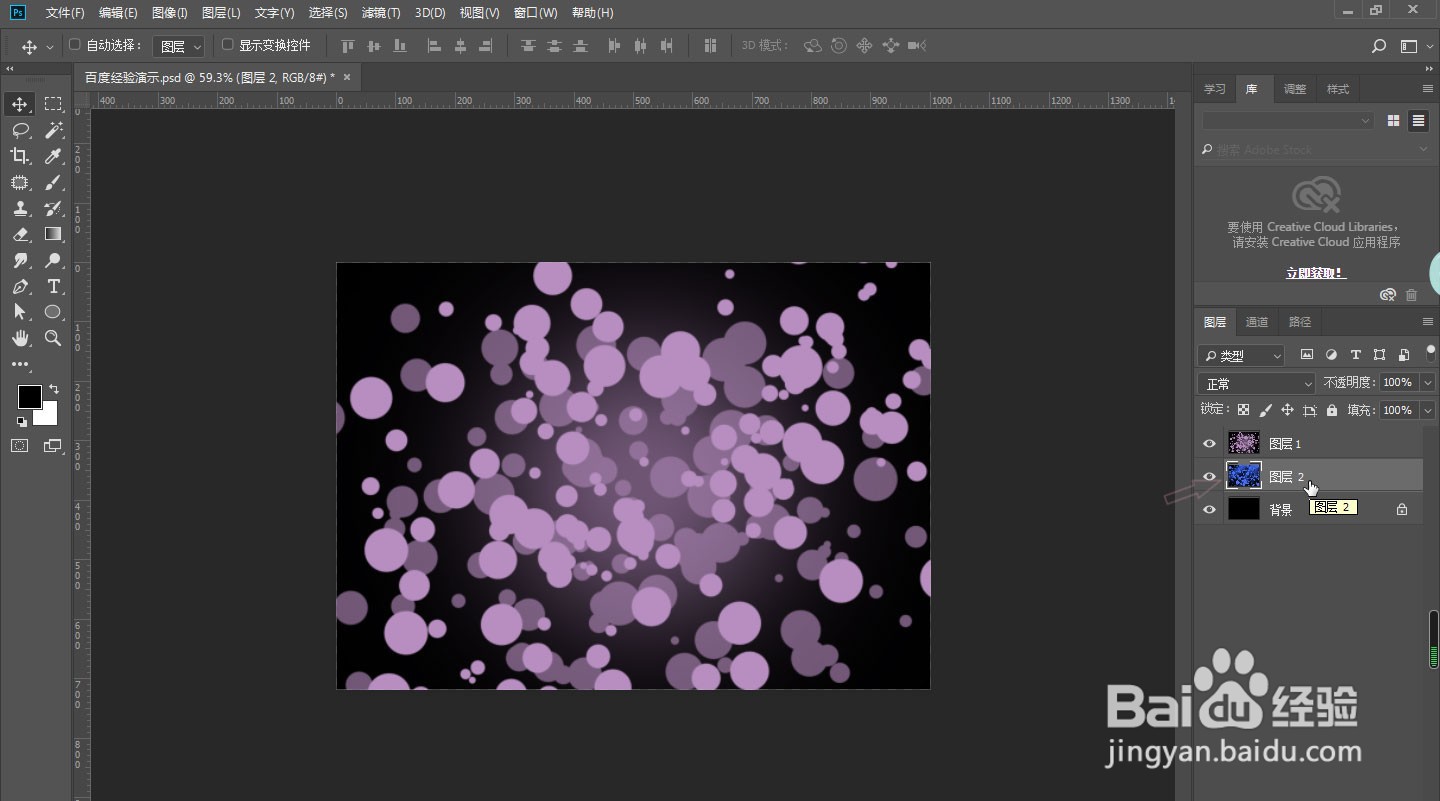The image size is (1440, 801).
Task: Change the screen mode
Action: [x=53, y=446]
